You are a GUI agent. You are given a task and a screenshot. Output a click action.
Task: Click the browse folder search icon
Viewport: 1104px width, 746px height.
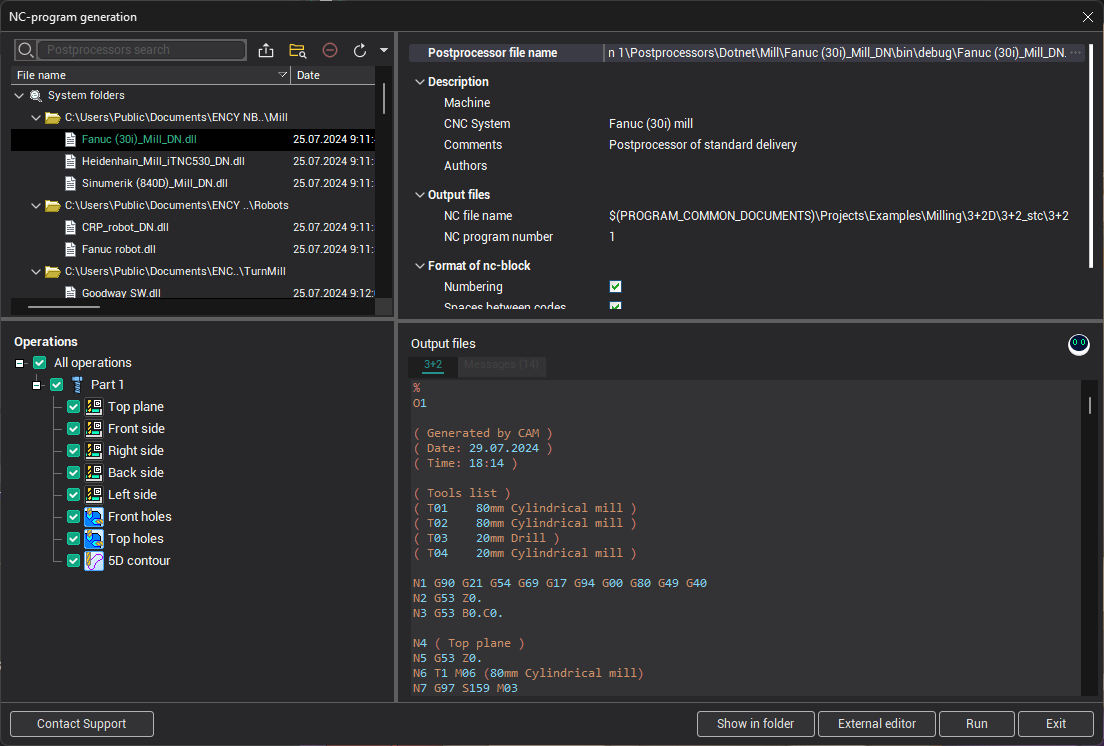tap(297, 50)
